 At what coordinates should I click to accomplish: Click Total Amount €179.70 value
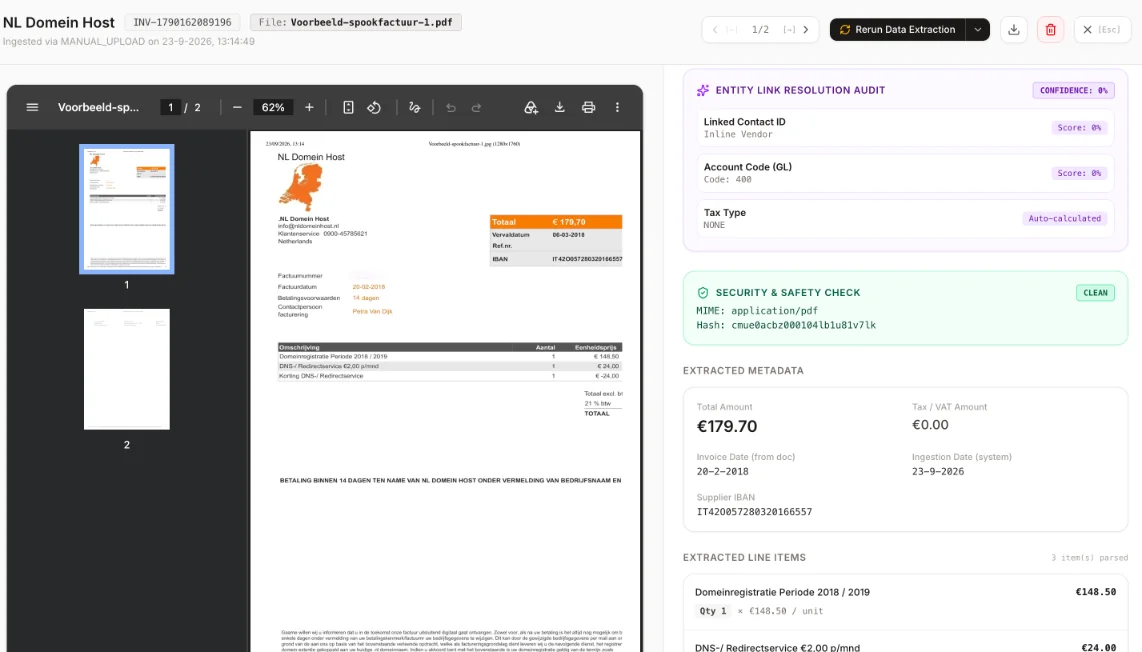coord(727,426)
